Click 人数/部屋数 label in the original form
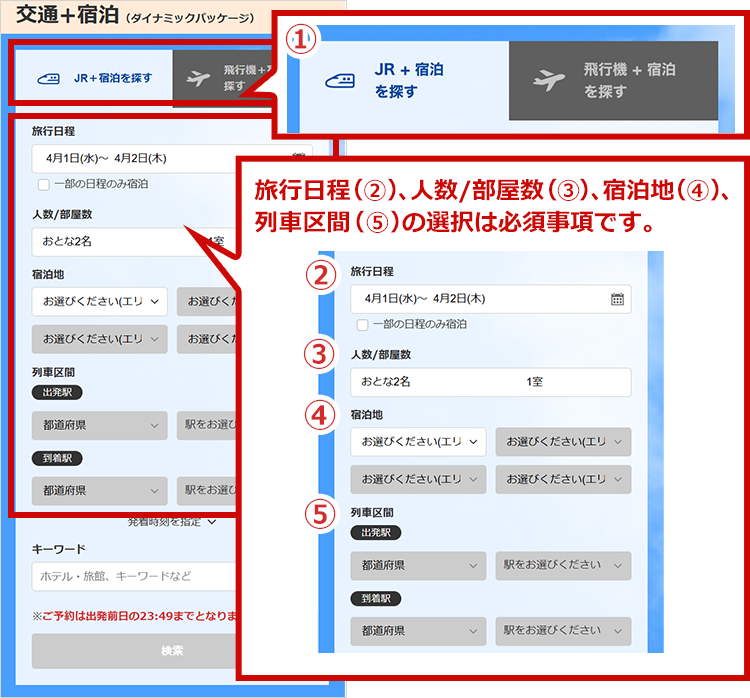750x698 pixels. click(62, 214)
